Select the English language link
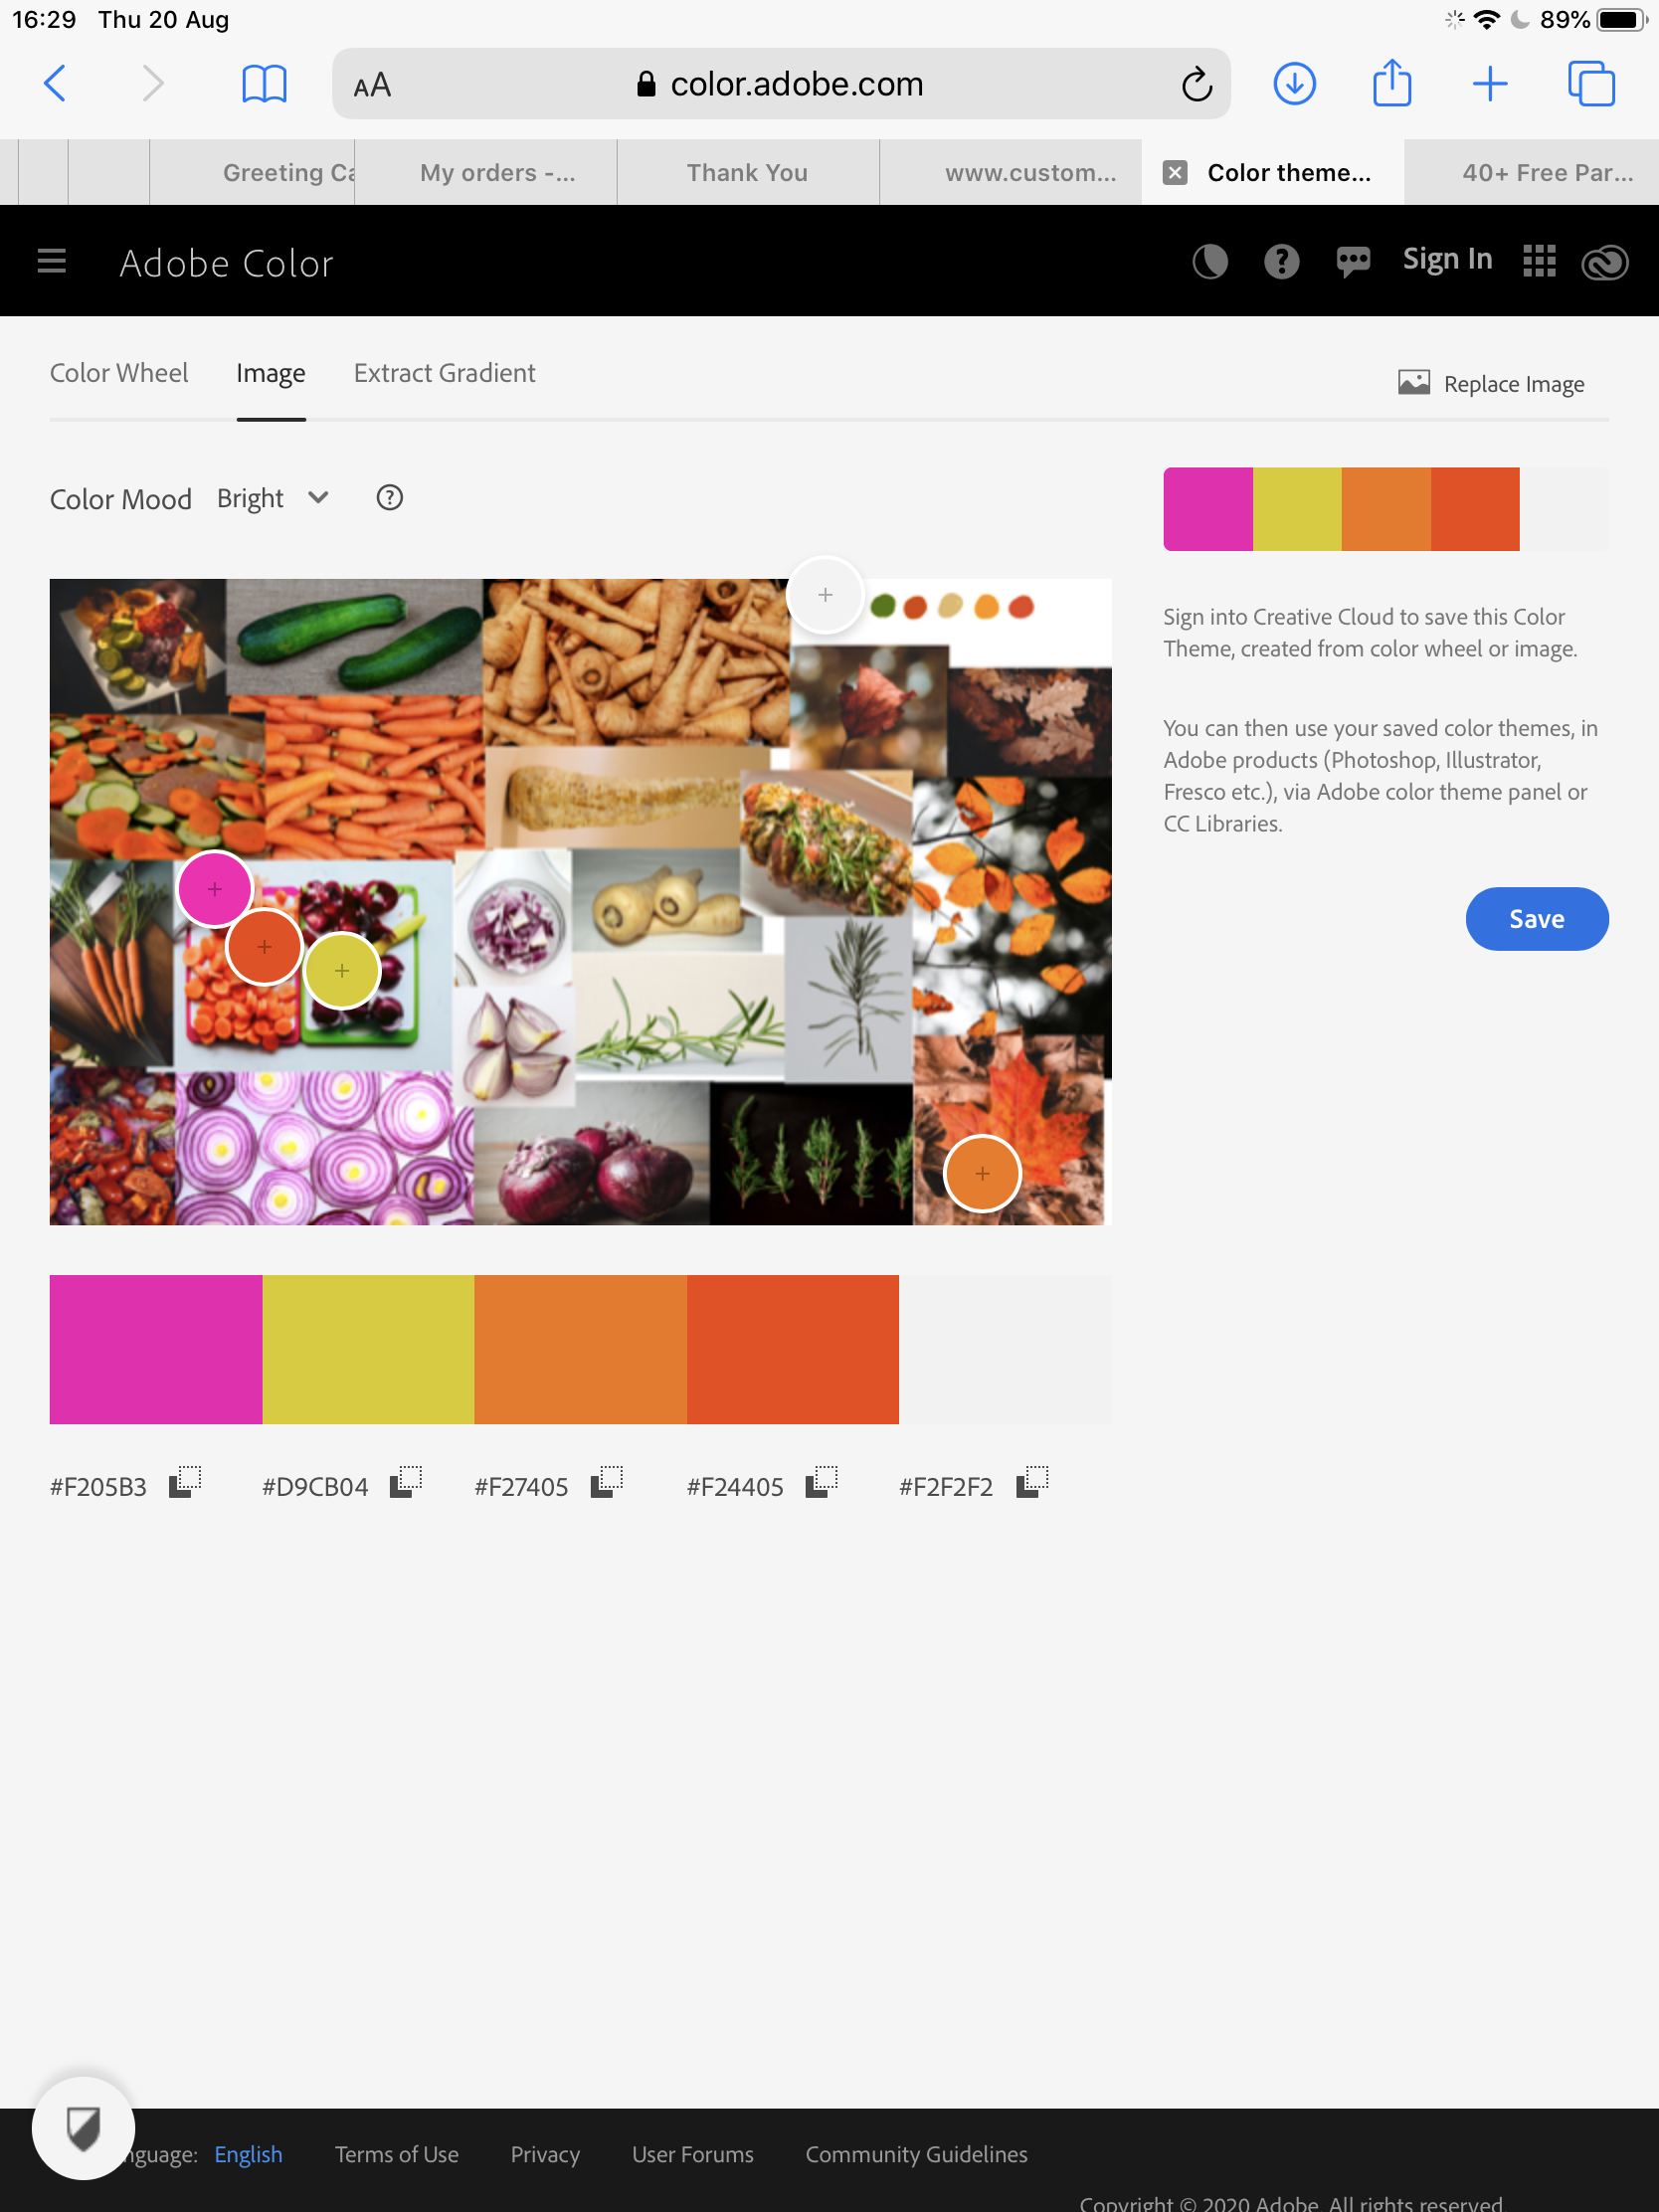 click(x=248, y=2153)
